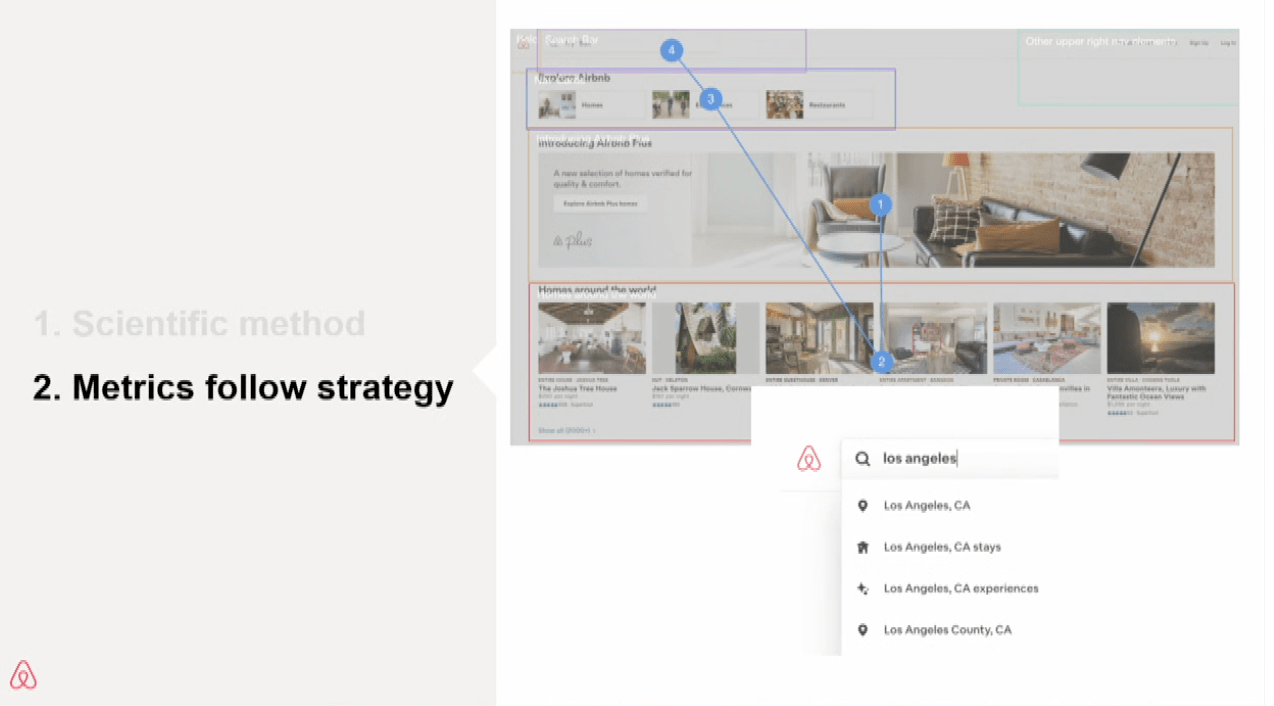Click the Airbnb logo in the slide's bottom-left corner

coord(23,675)
